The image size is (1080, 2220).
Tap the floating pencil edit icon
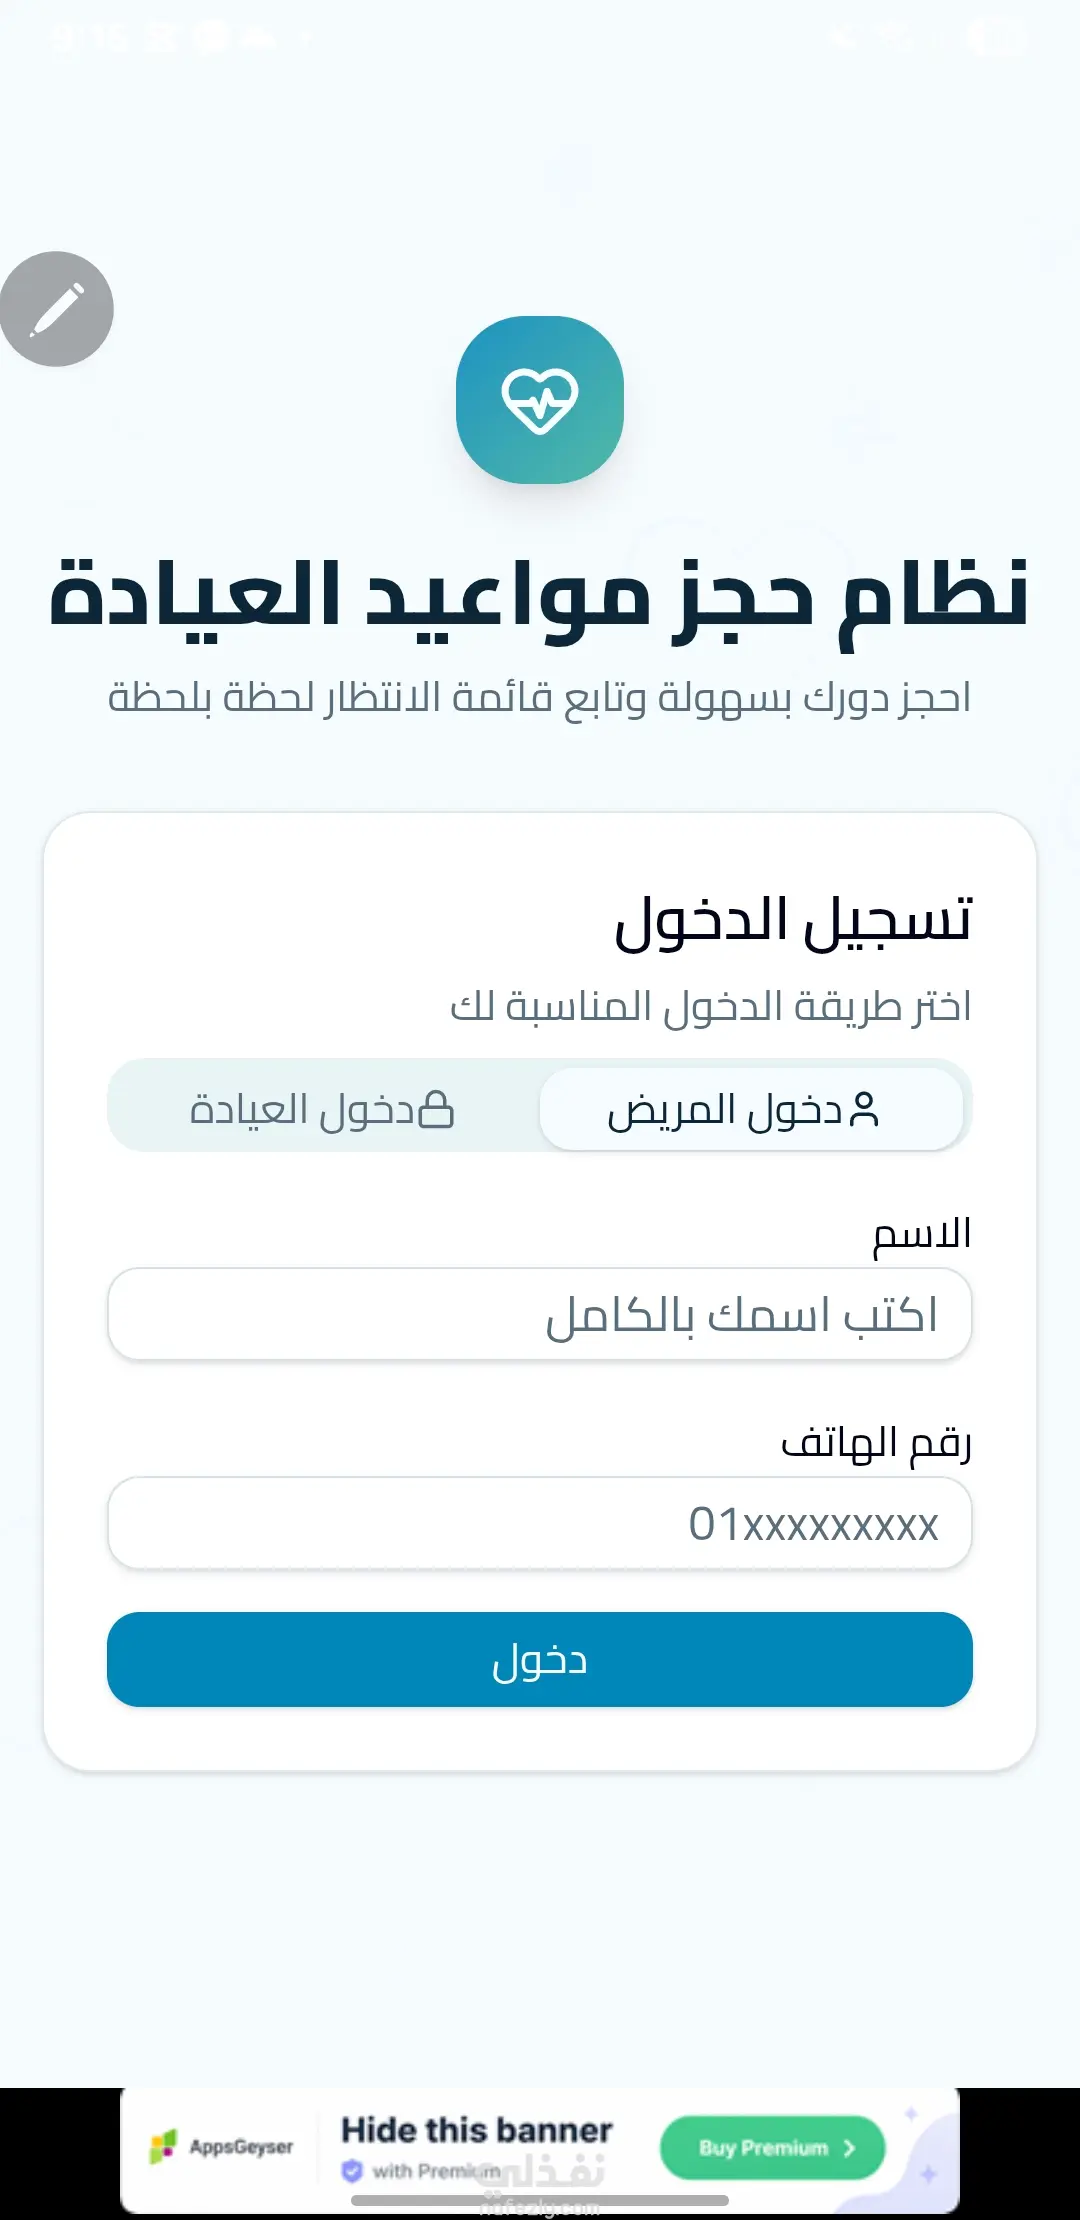57,308
